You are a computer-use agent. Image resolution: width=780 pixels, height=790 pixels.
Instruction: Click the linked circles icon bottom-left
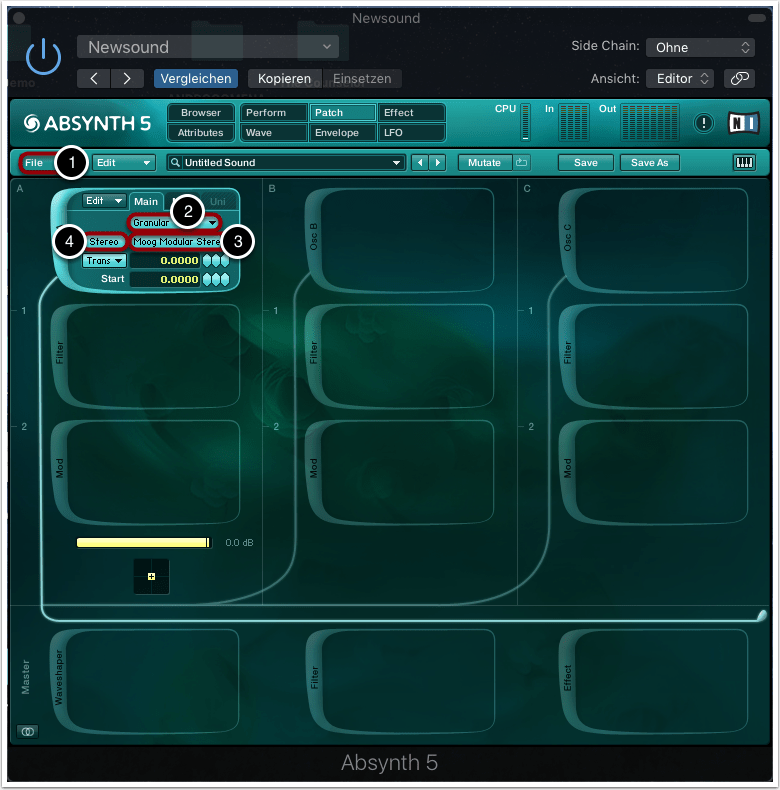click(x=28, y=731)
